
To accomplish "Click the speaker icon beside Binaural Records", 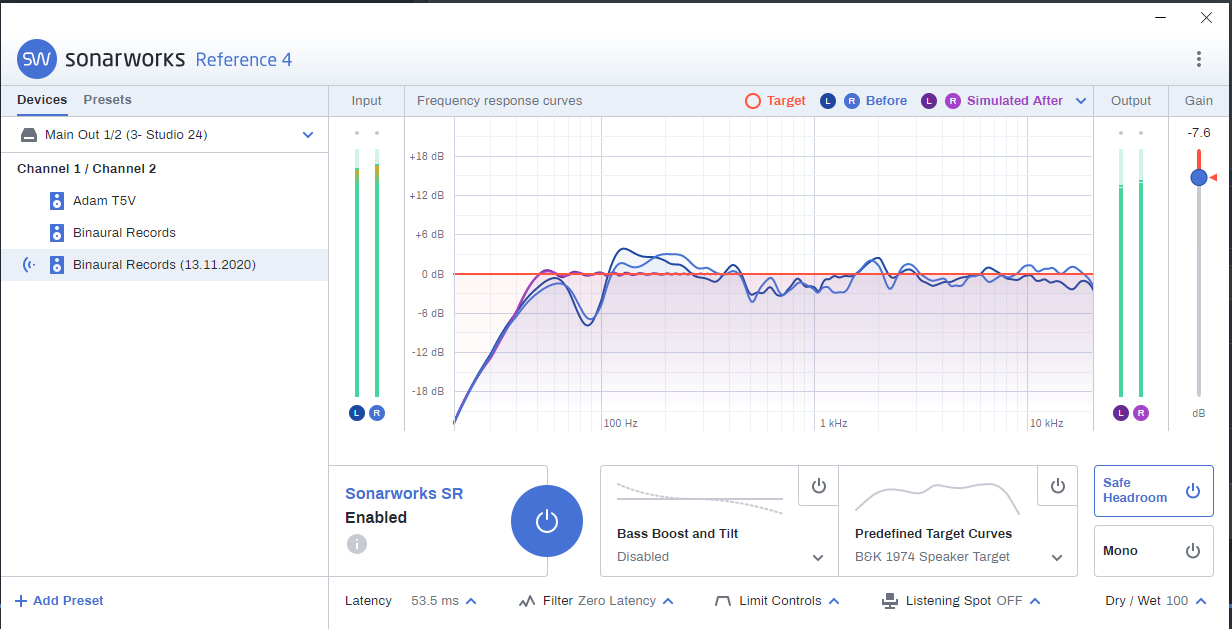I will [x=57, y=233].
